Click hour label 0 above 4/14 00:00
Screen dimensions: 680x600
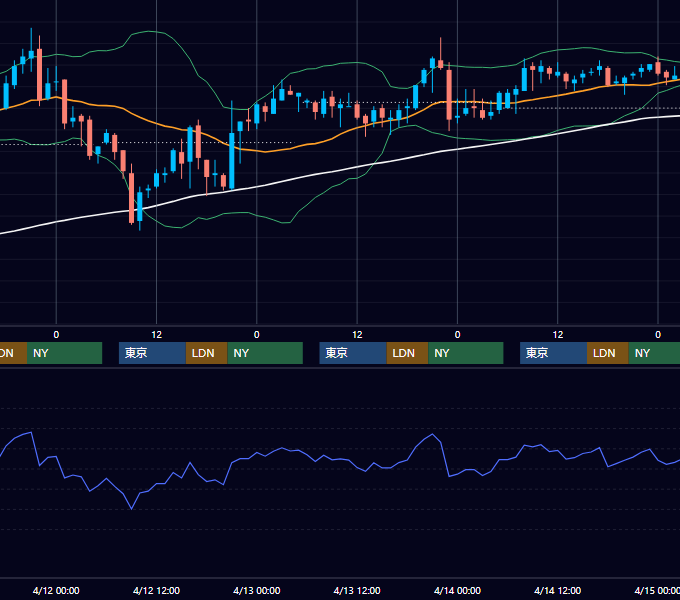(x=457, y=335)
